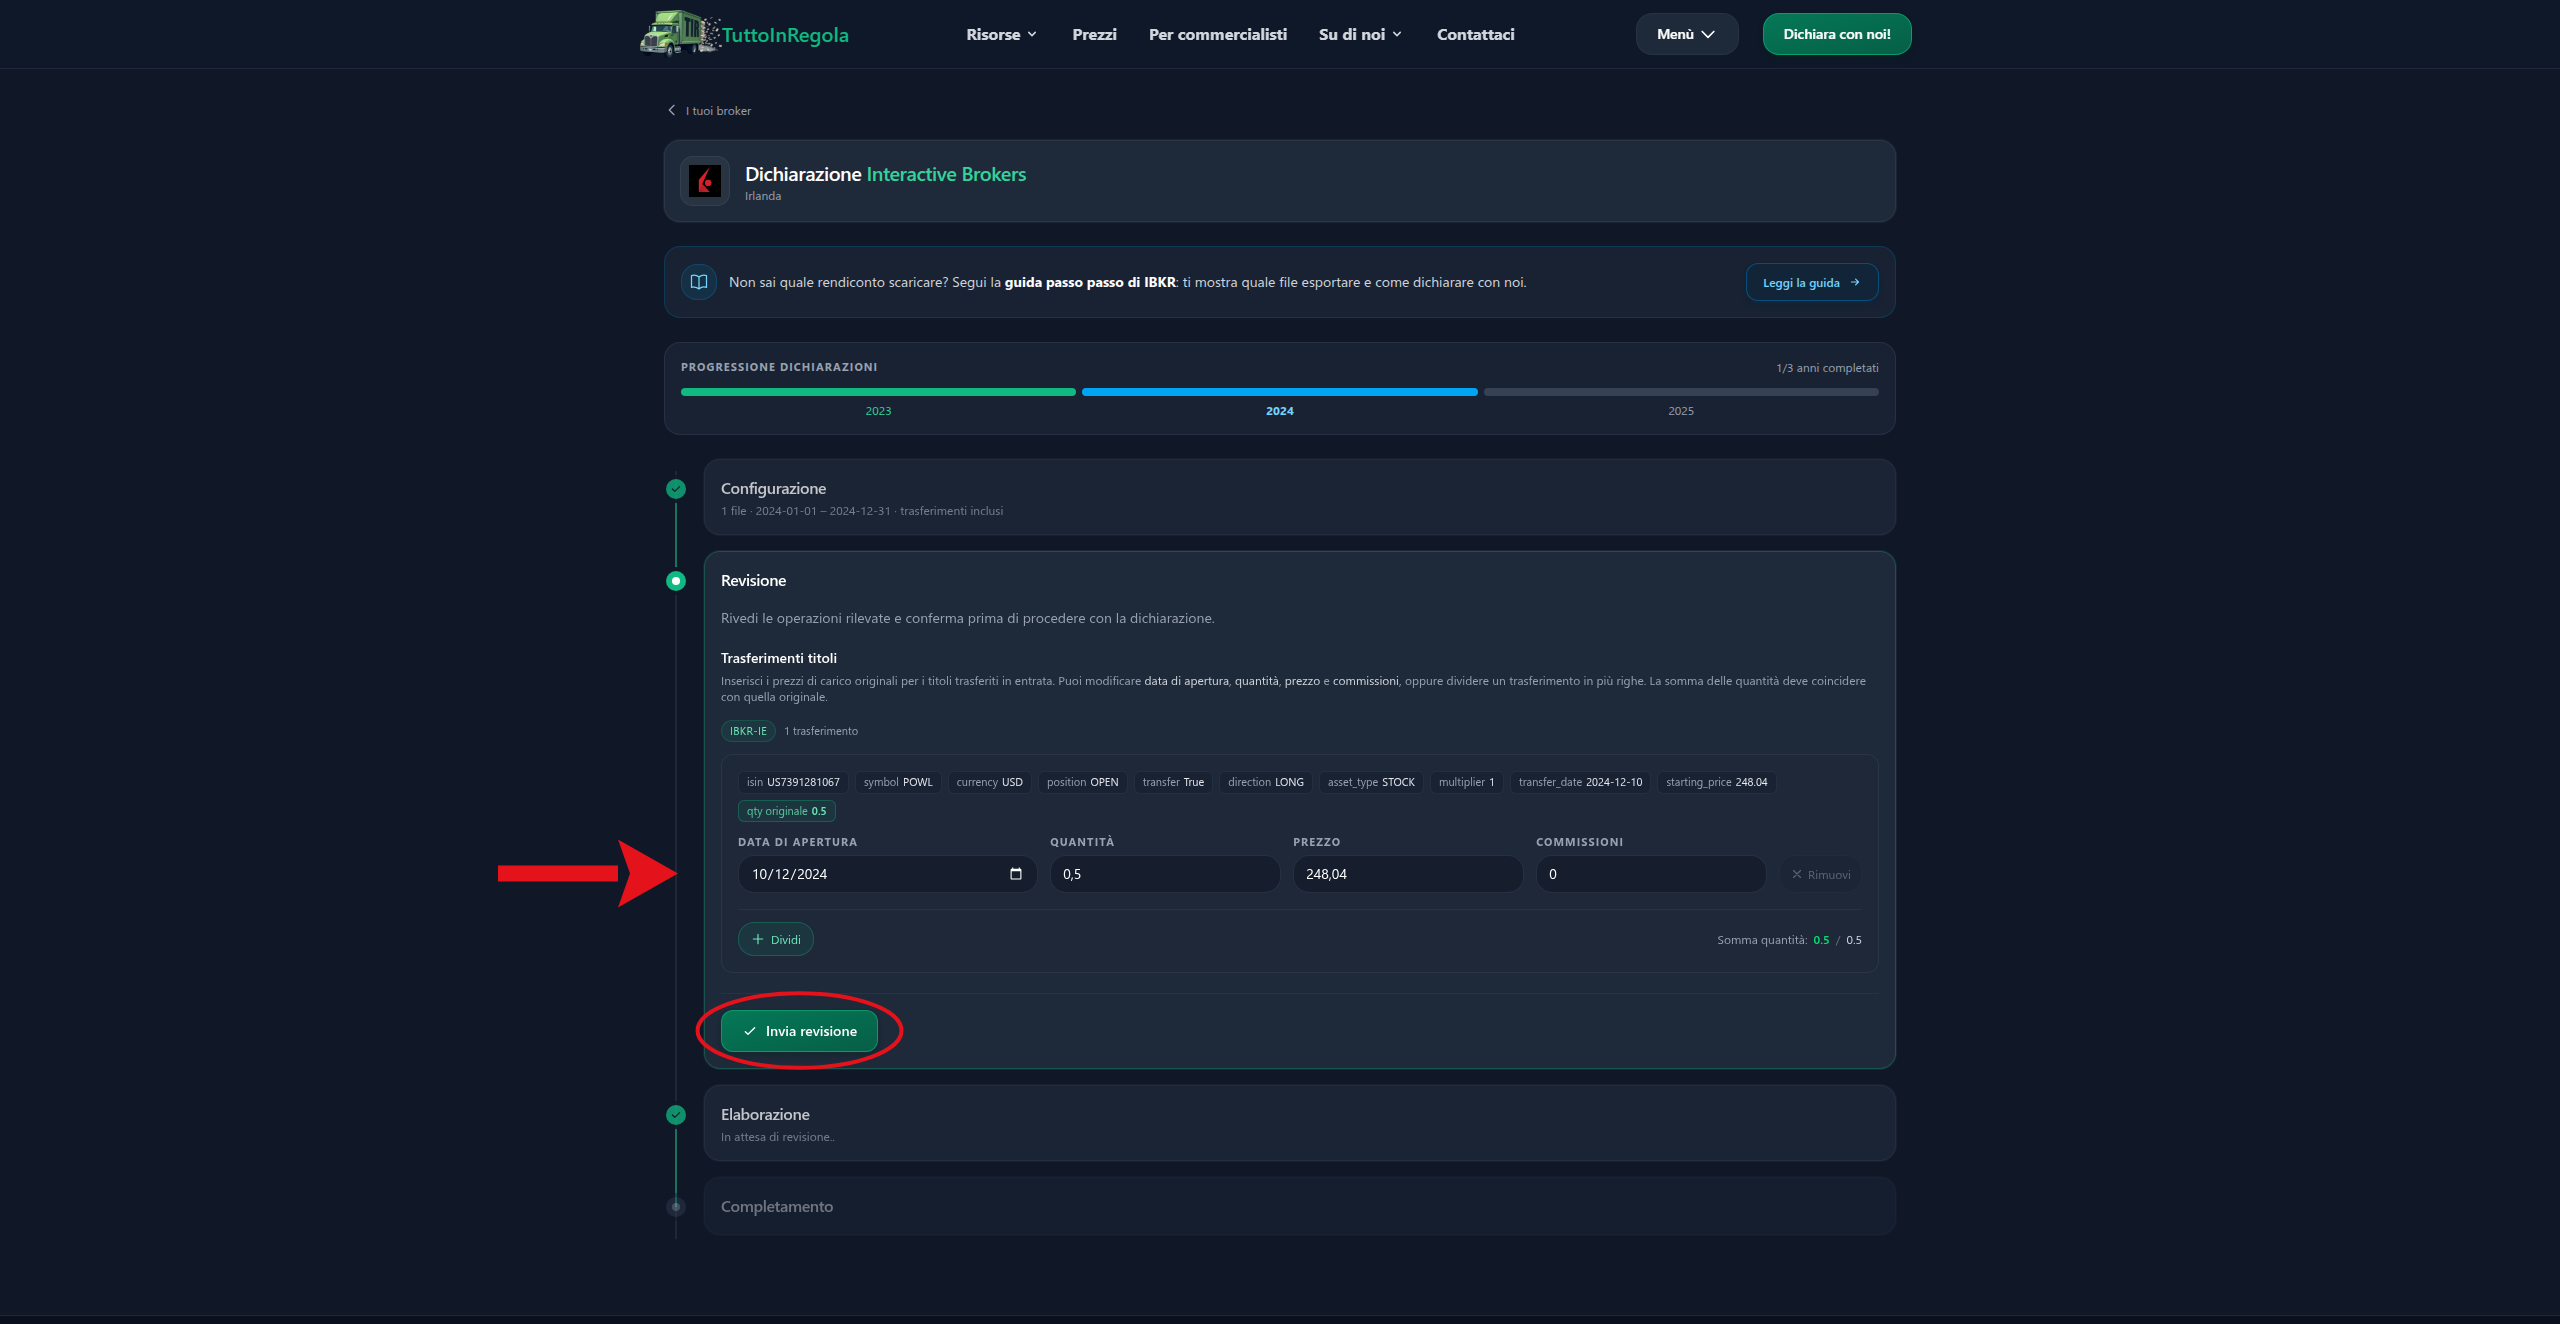2560x1324 pixels.
Task: Click the green check of Configurazione step
Action: 676,489
